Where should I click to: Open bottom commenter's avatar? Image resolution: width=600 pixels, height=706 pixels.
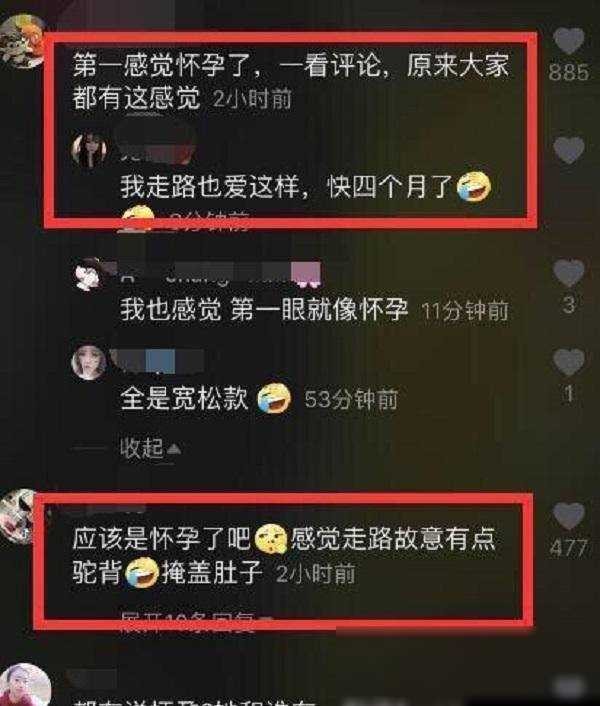coord(25,685)
